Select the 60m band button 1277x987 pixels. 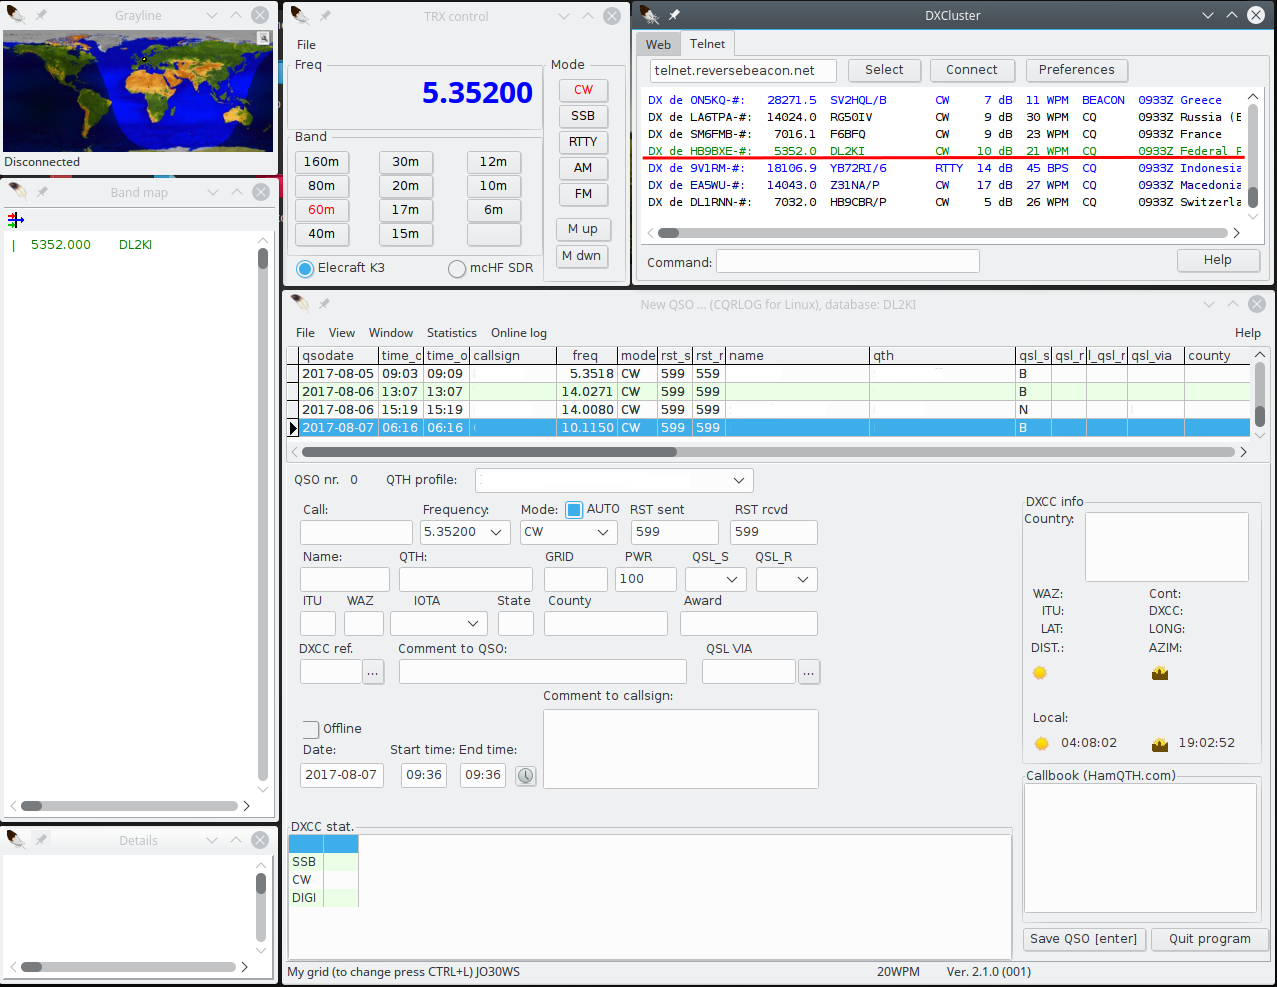click(322, 210)
